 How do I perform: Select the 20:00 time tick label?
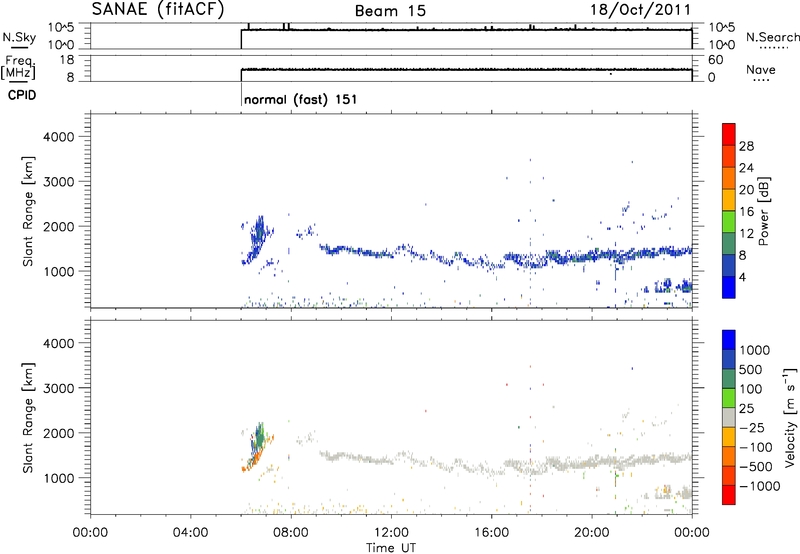591,533
